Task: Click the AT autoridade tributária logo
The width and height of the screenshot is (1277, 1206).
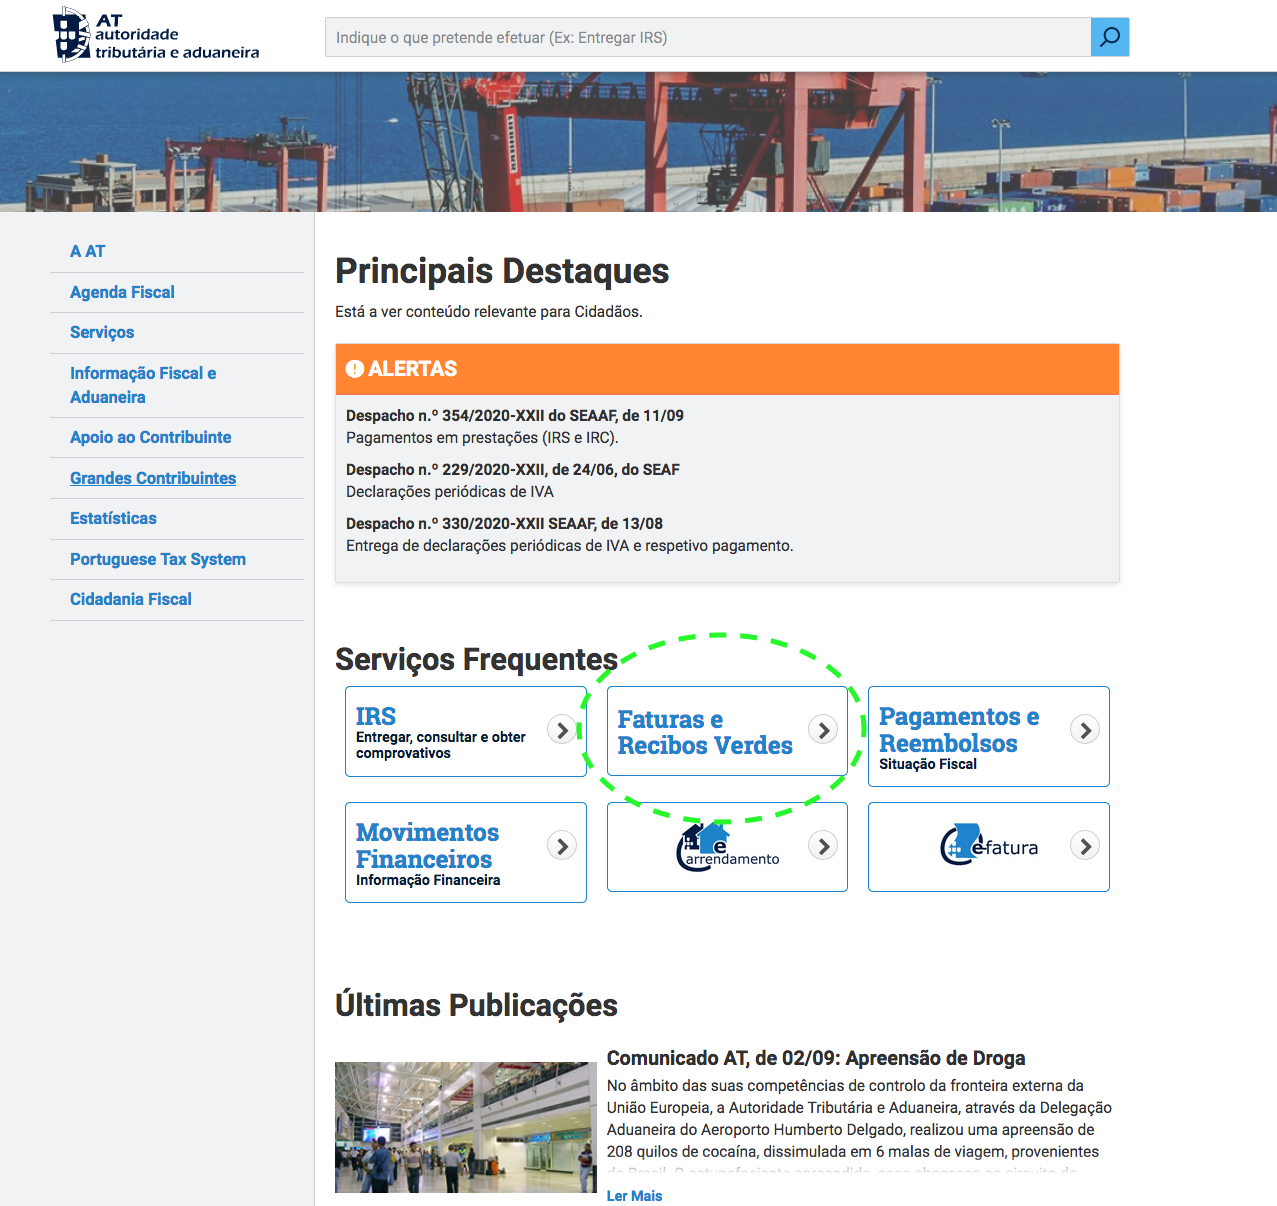Action: tap(156, 35)
